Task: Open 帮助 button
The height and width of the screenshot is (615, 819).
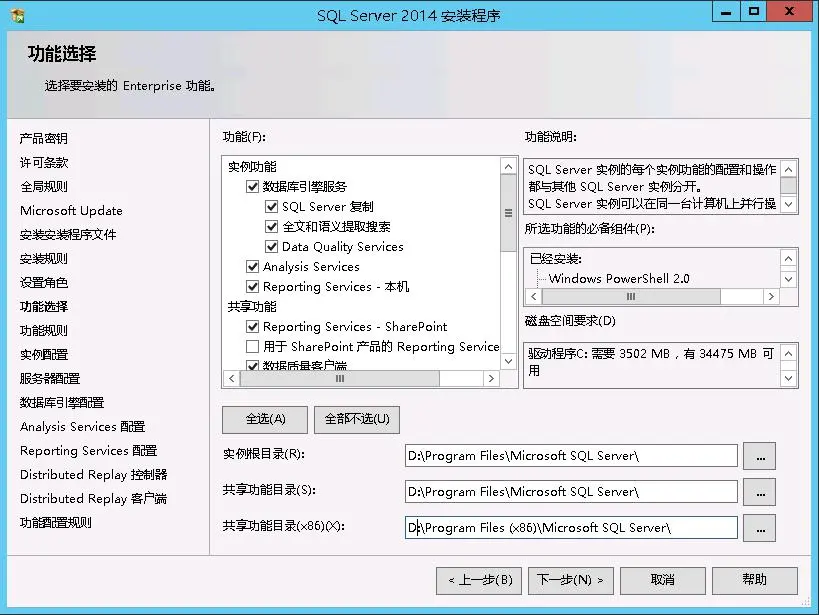Action: (755, 581)
